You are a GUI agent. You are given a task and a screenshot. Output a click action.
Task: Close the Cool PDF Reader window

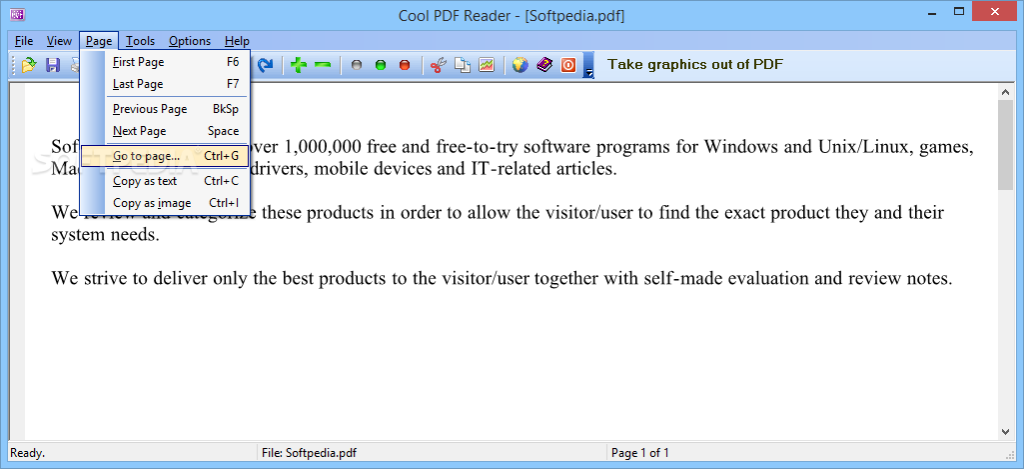pyautogui.click(x=997, y=11)
